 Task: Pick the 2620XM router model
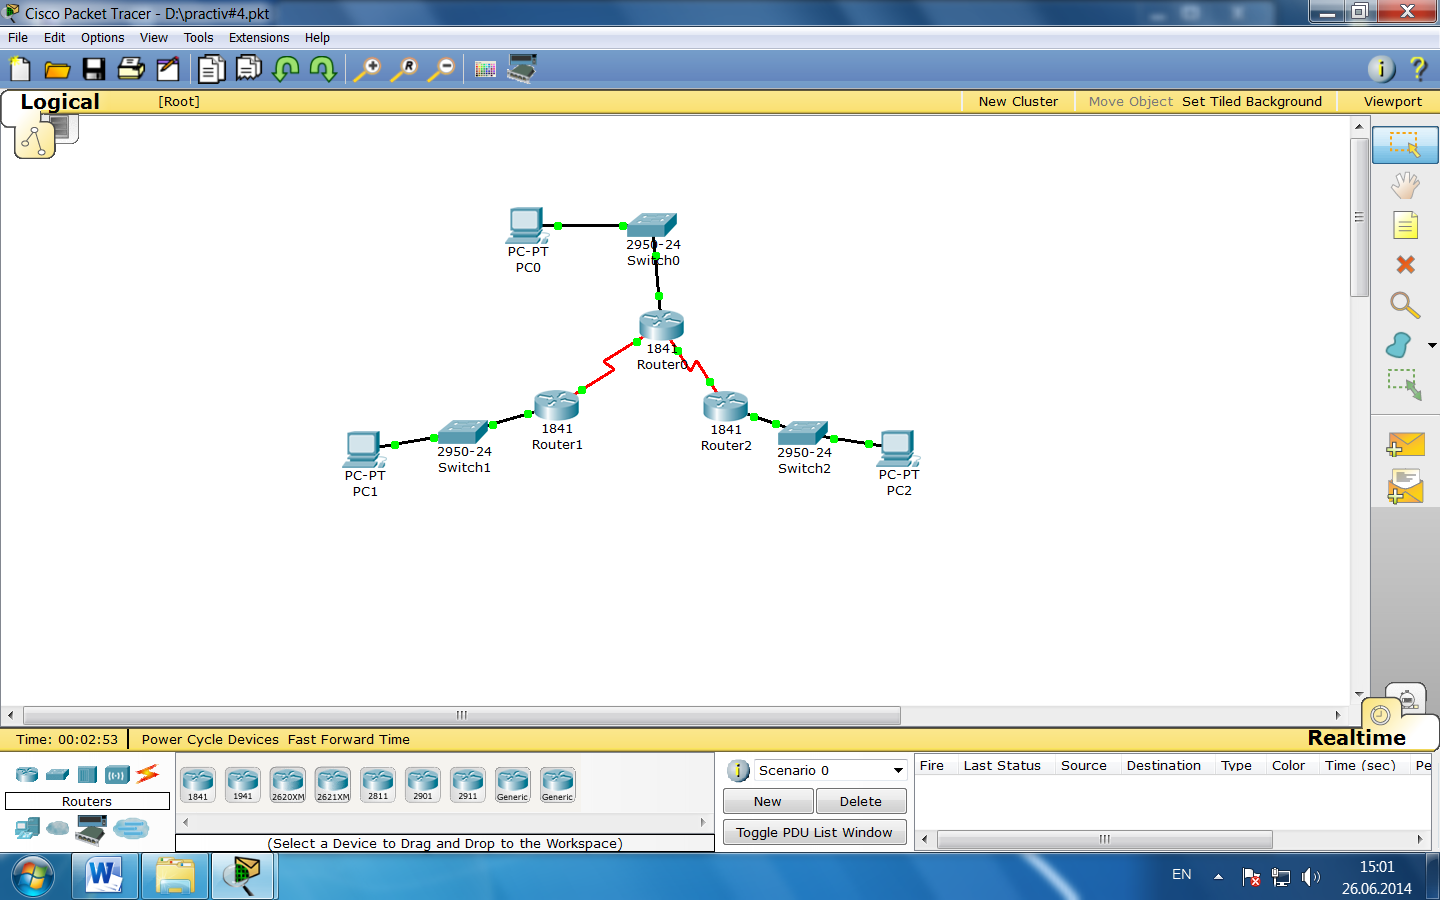tap(288, 785)
